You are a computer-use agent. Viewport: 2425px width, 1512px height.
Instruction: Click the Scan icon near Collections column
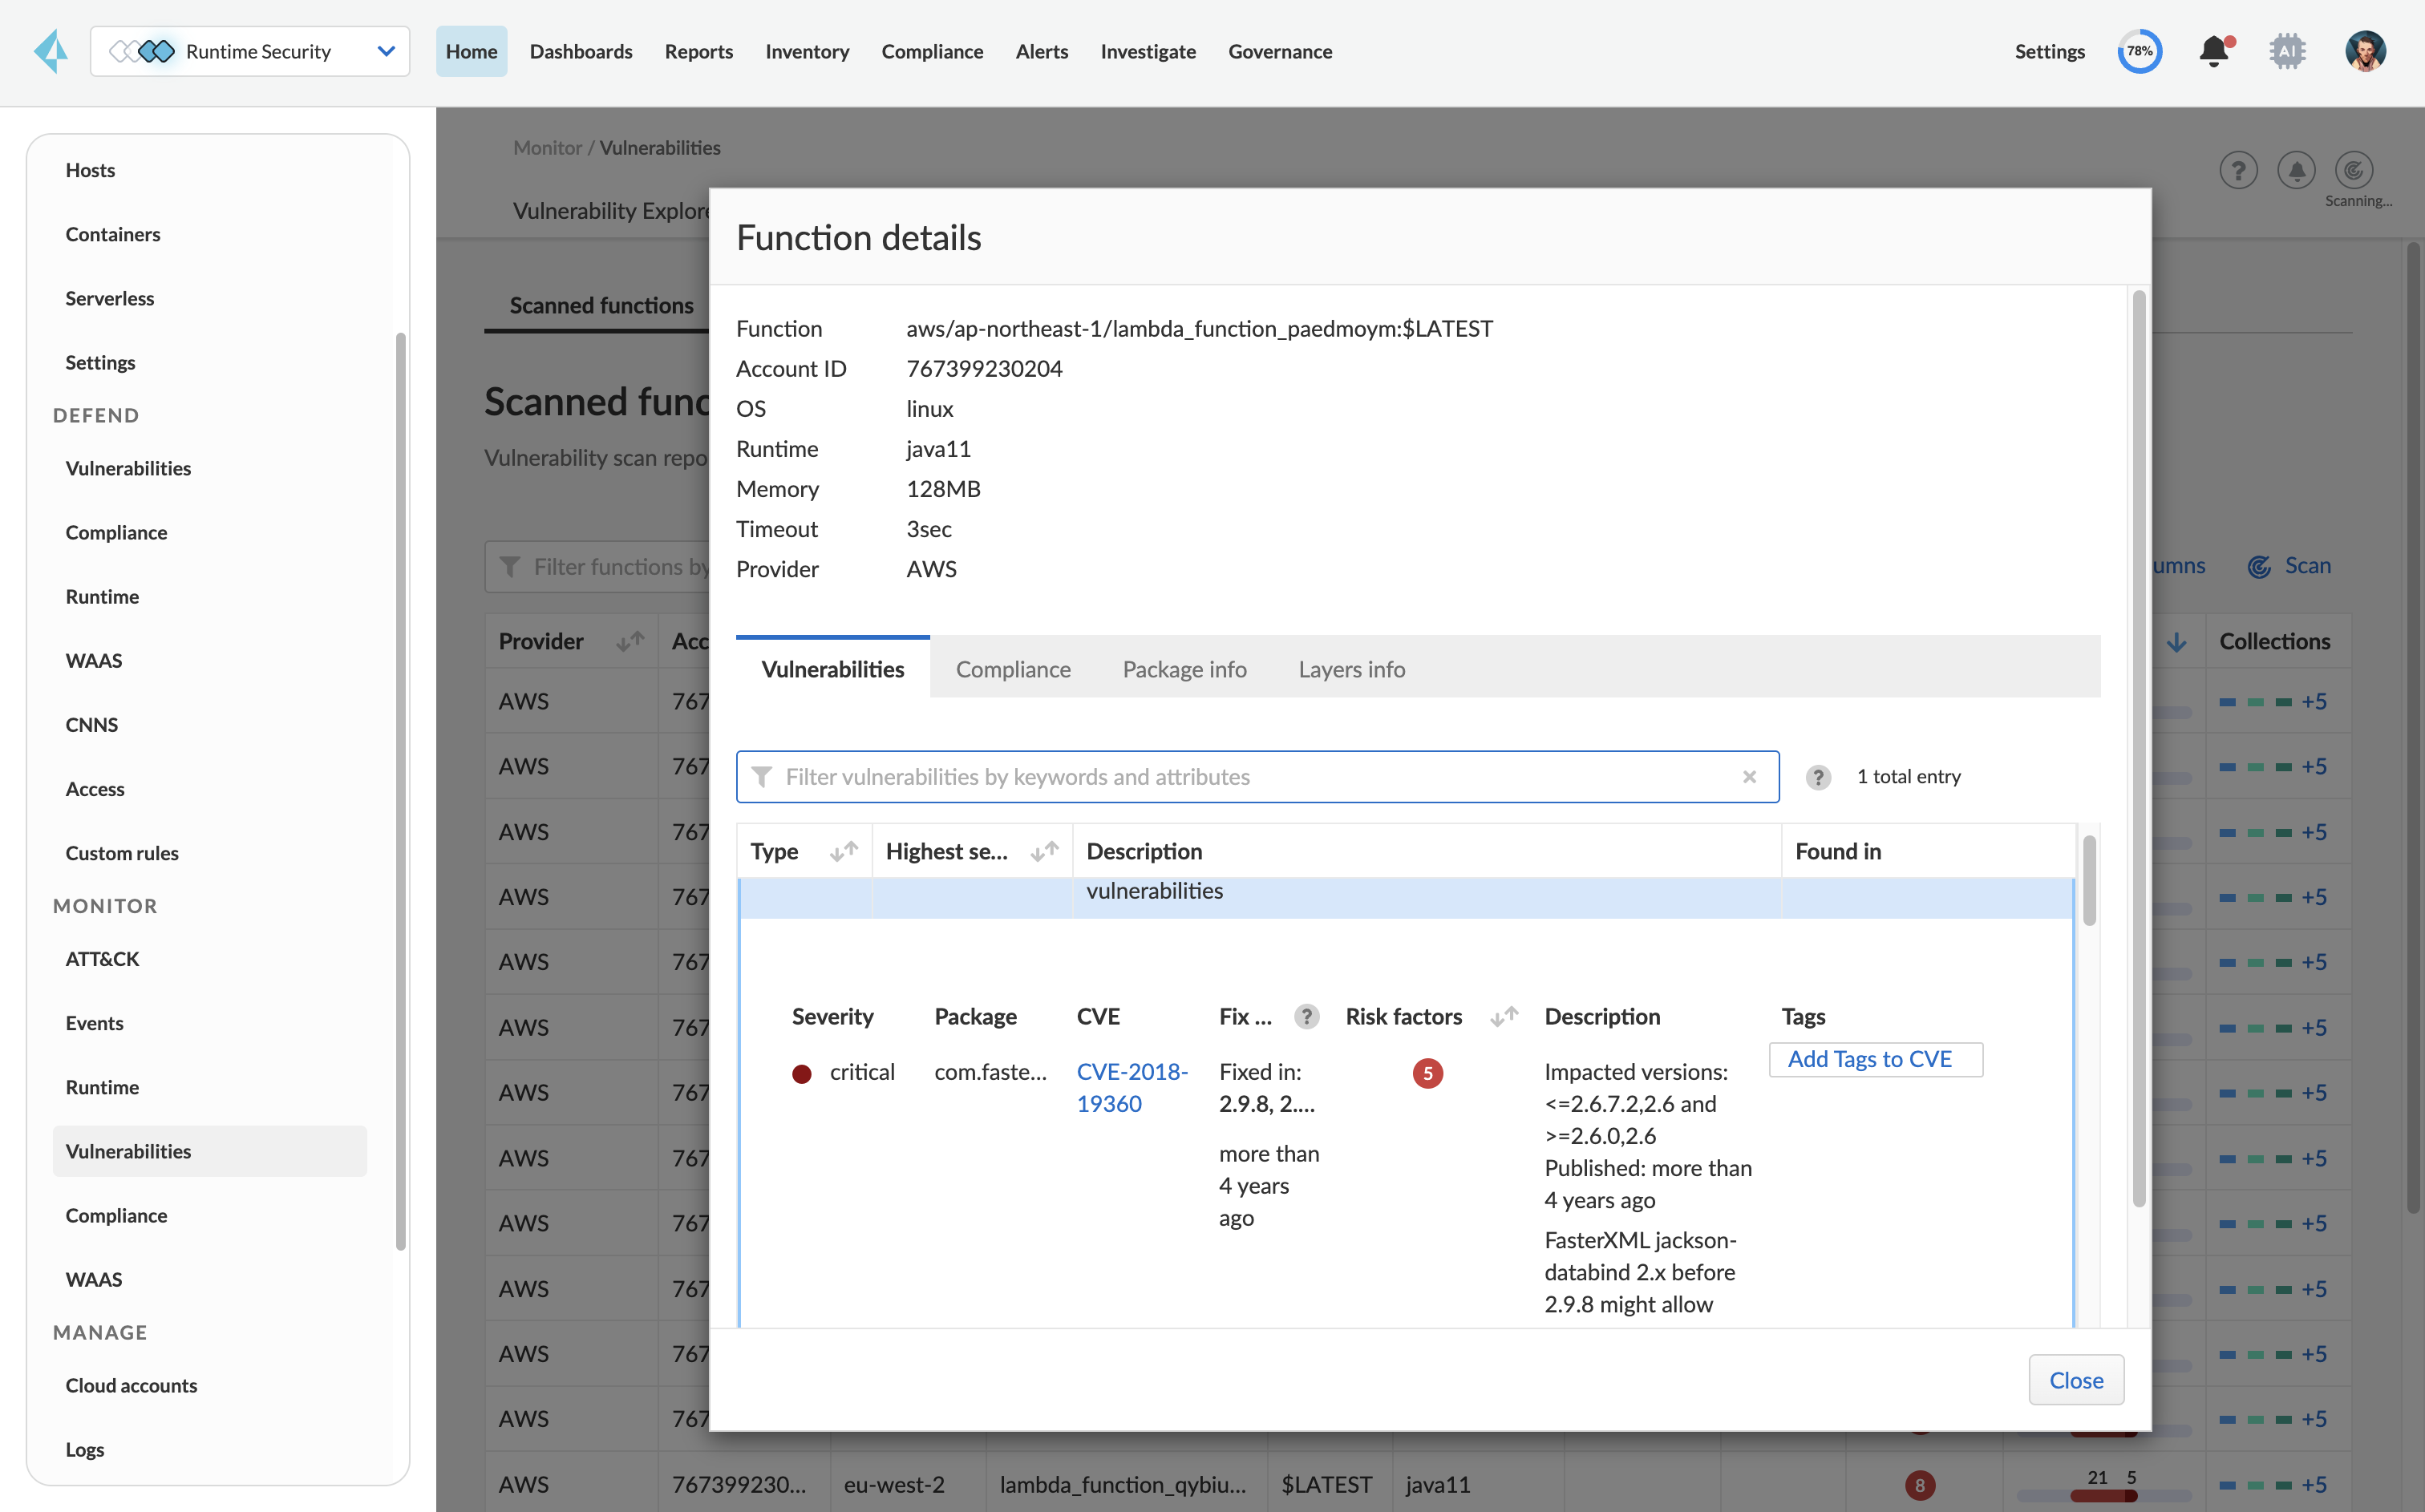[2260, 566]
